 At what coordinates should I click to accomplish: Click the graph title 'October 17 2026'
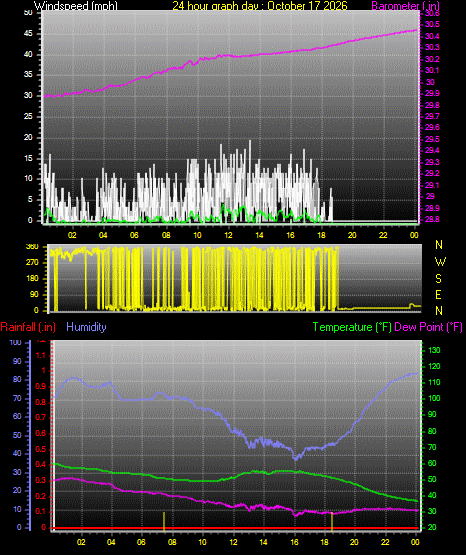click(x=307, y=5)
